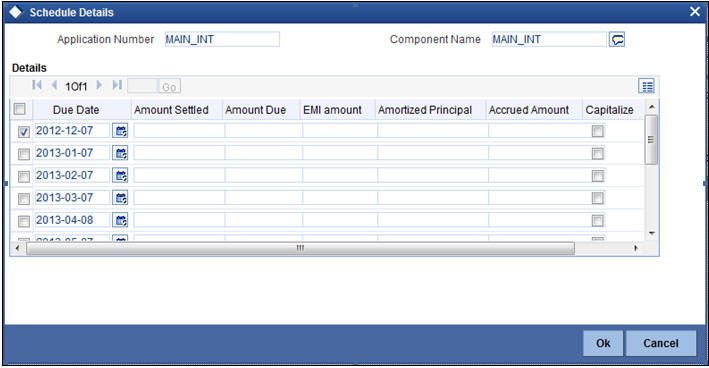Click the Component Name field
709x368 pixels.
point(548,39)
